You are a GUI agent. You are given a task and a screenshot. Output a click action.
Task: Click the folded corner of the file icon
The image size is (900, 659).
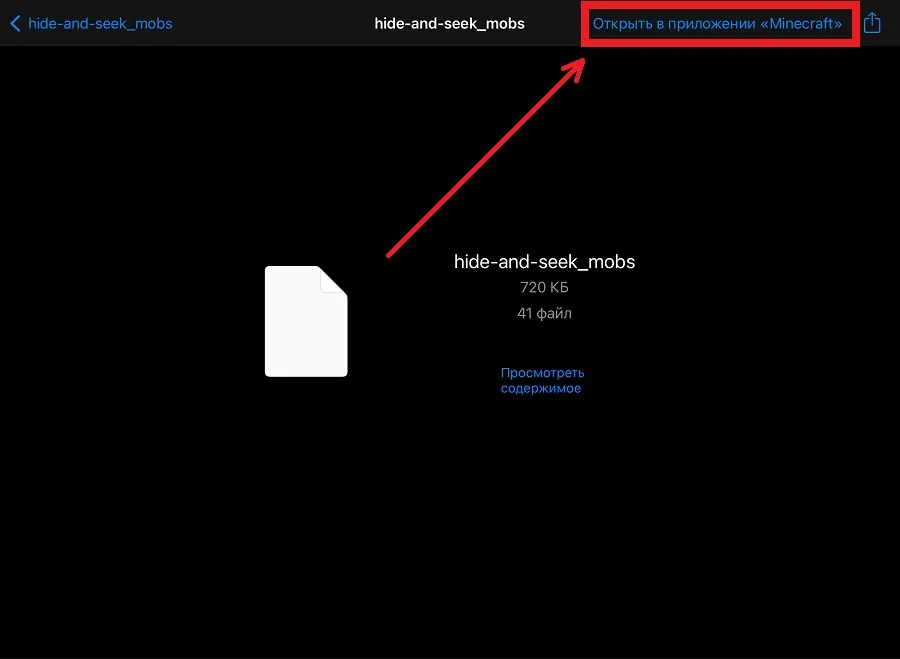pos(334,280)
